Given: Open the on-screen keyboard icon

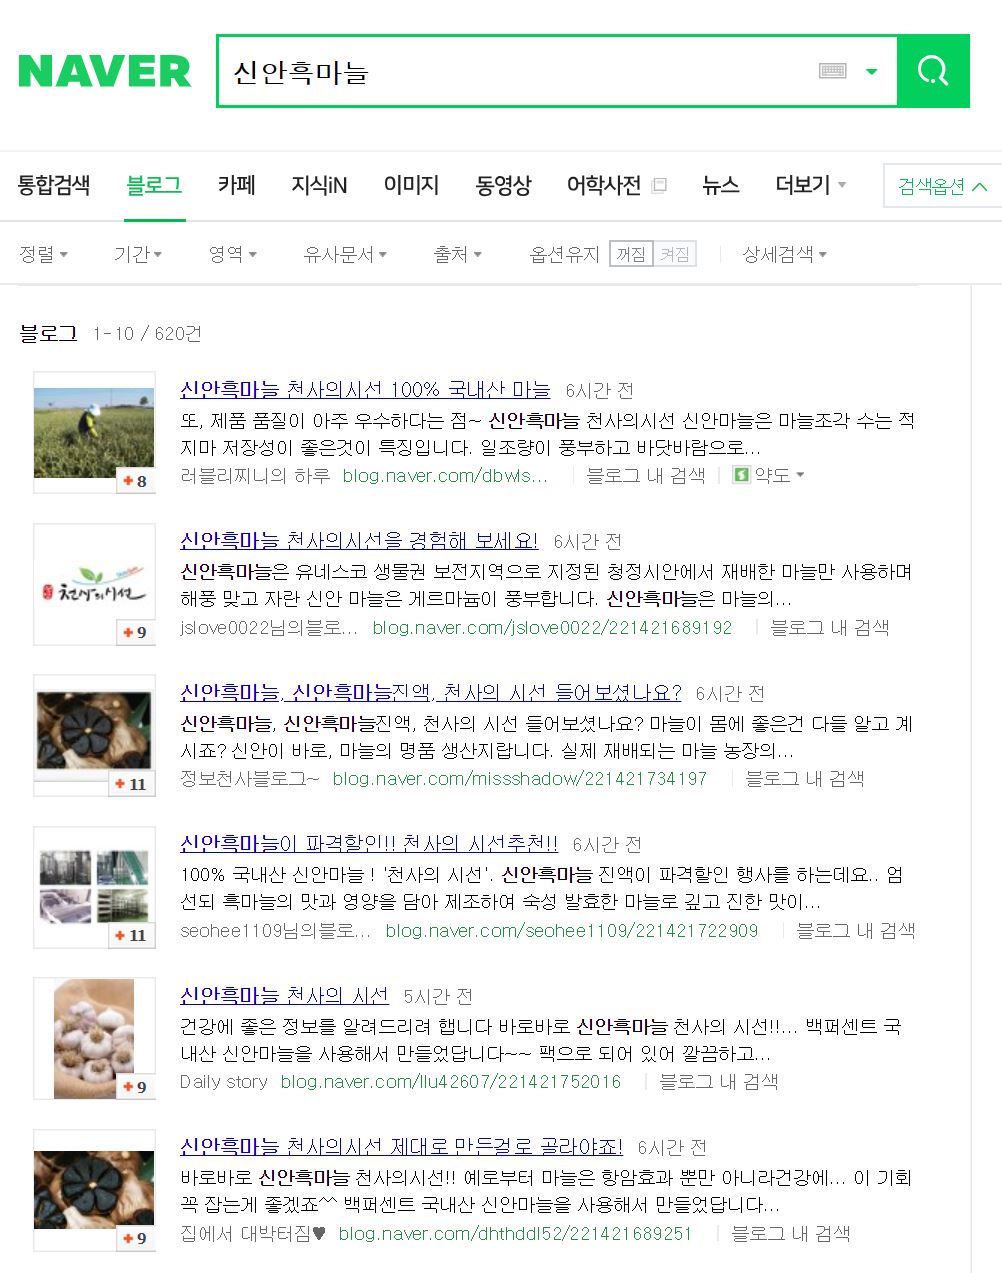Looking at the screenshot, I should 832,71.
